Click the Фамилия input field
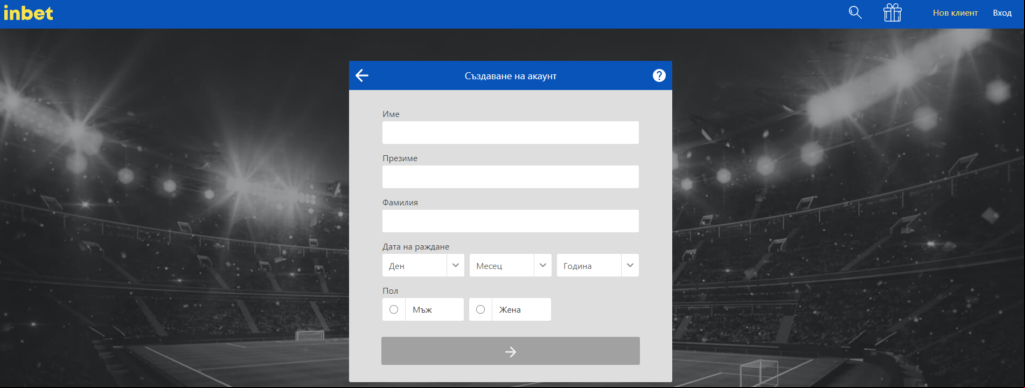 (511, 221)
